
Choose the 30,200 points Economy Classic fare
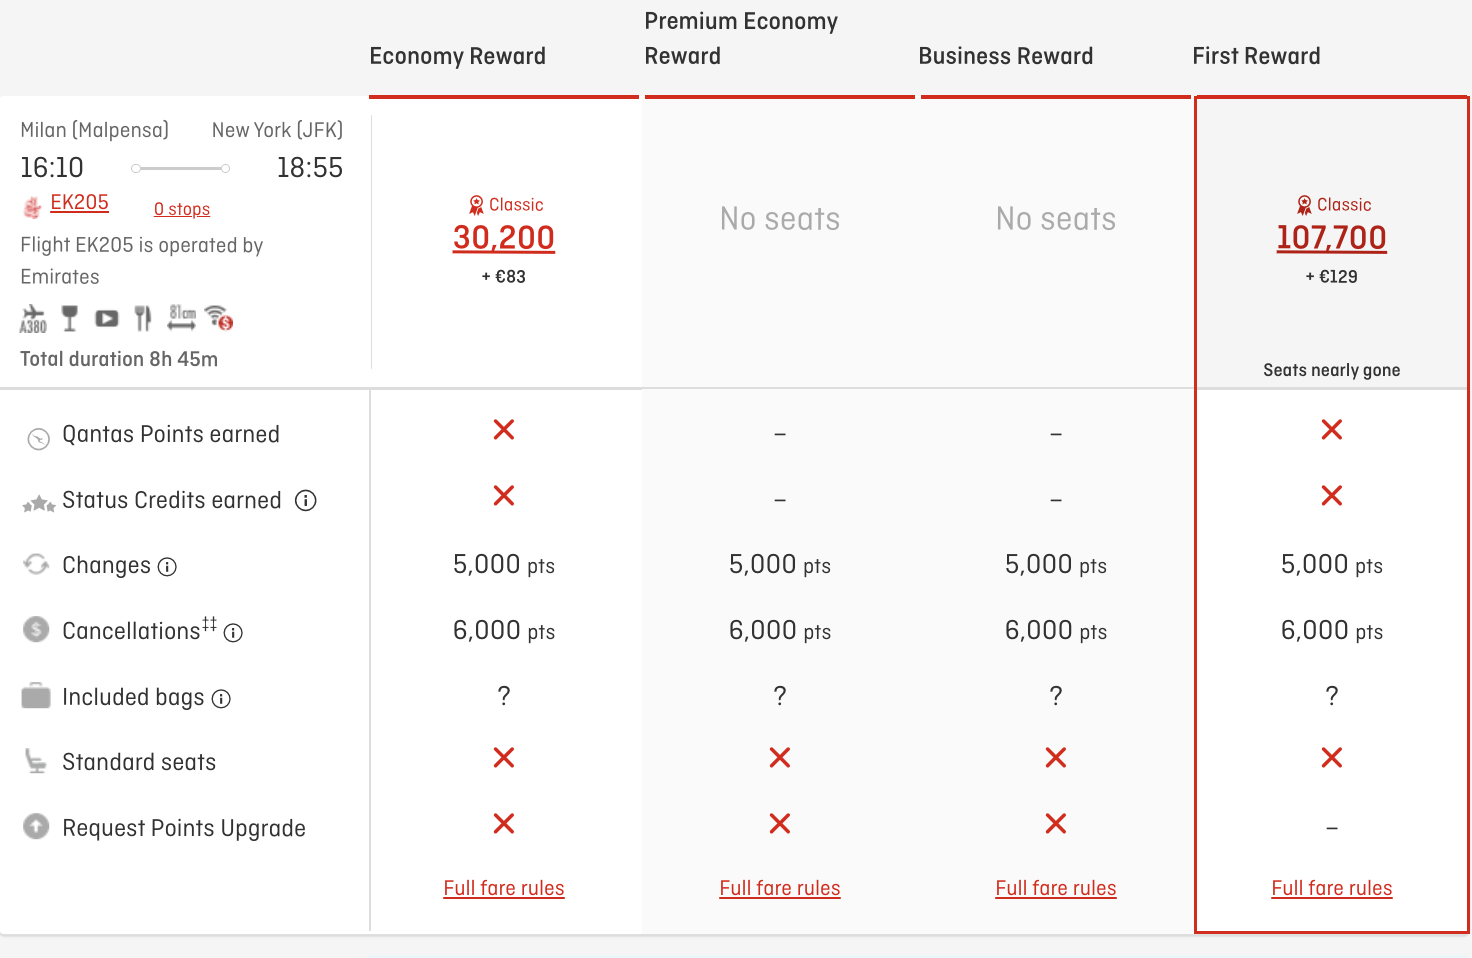504,238
